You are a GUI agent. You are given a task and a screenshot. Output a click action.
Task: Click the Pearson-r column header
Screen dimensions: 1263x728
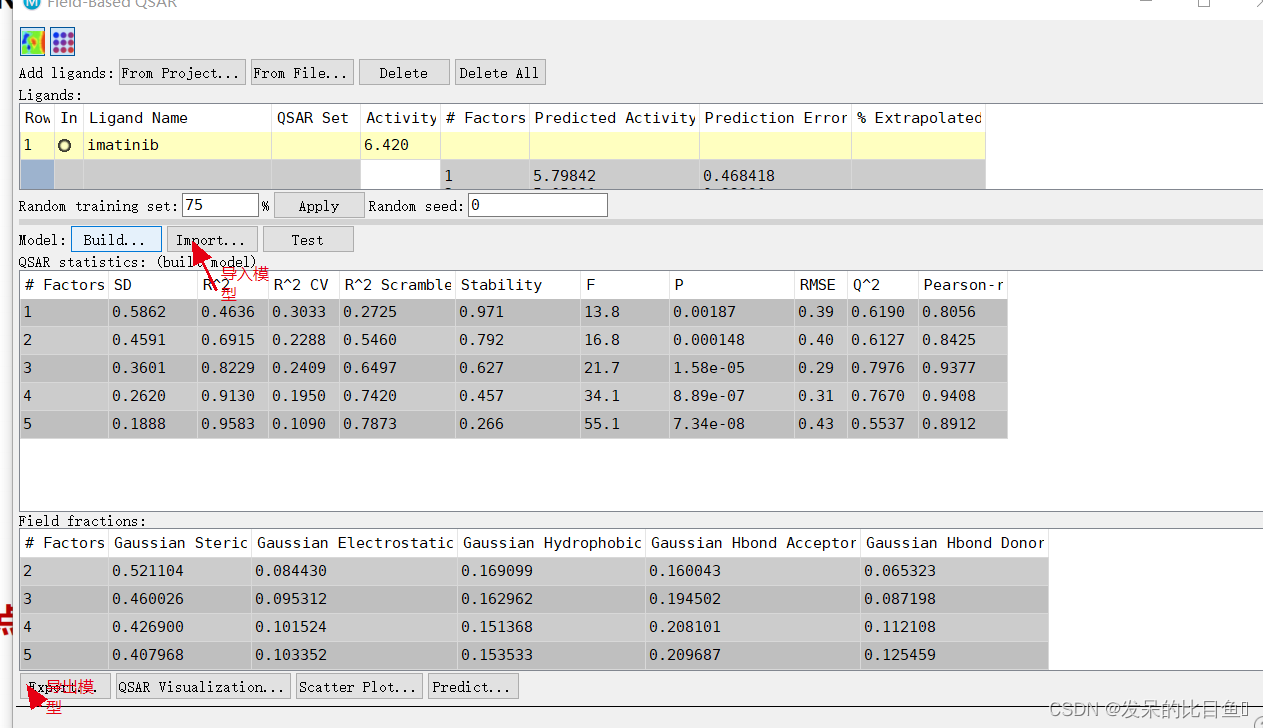[962, 285]
